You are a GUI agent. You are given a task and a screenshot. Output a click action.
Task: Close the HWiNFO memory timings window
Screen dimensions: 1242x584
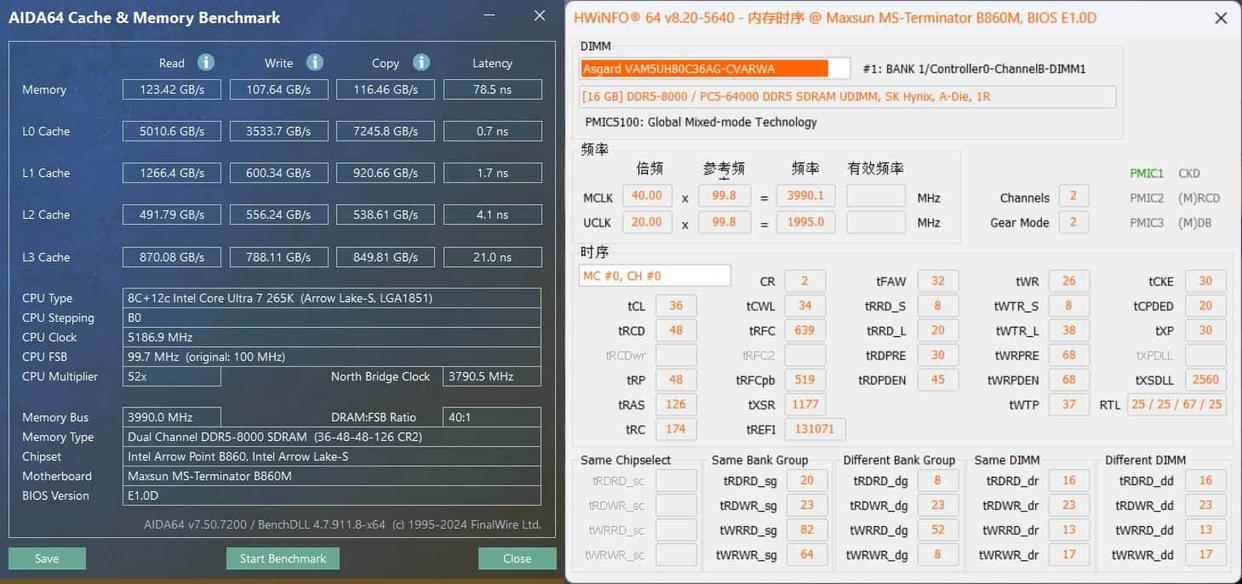[1221, 18]
